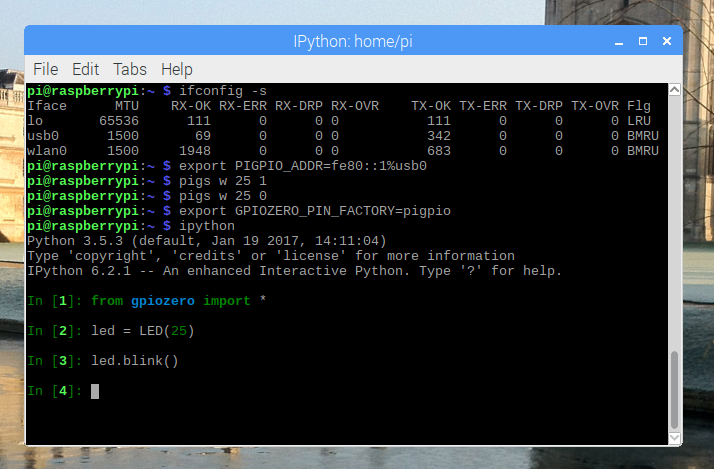Viewport: 714px width, 469px height.
Task: Click 'export GPIOZERO_PIN_FACTORY=pigpio' command
Action: 315,211
